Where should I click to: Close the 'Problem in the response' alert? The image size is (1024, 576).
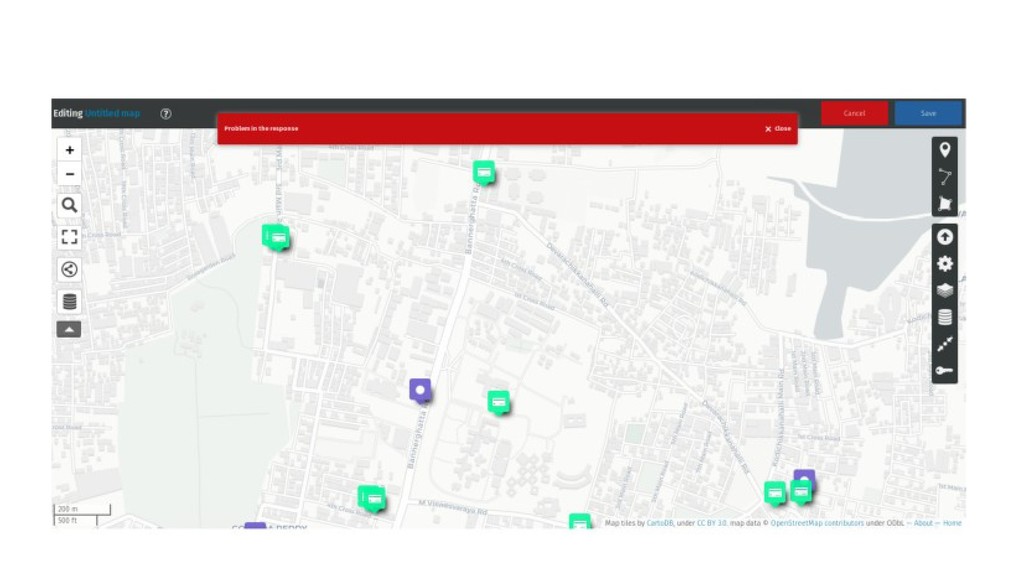778,129
